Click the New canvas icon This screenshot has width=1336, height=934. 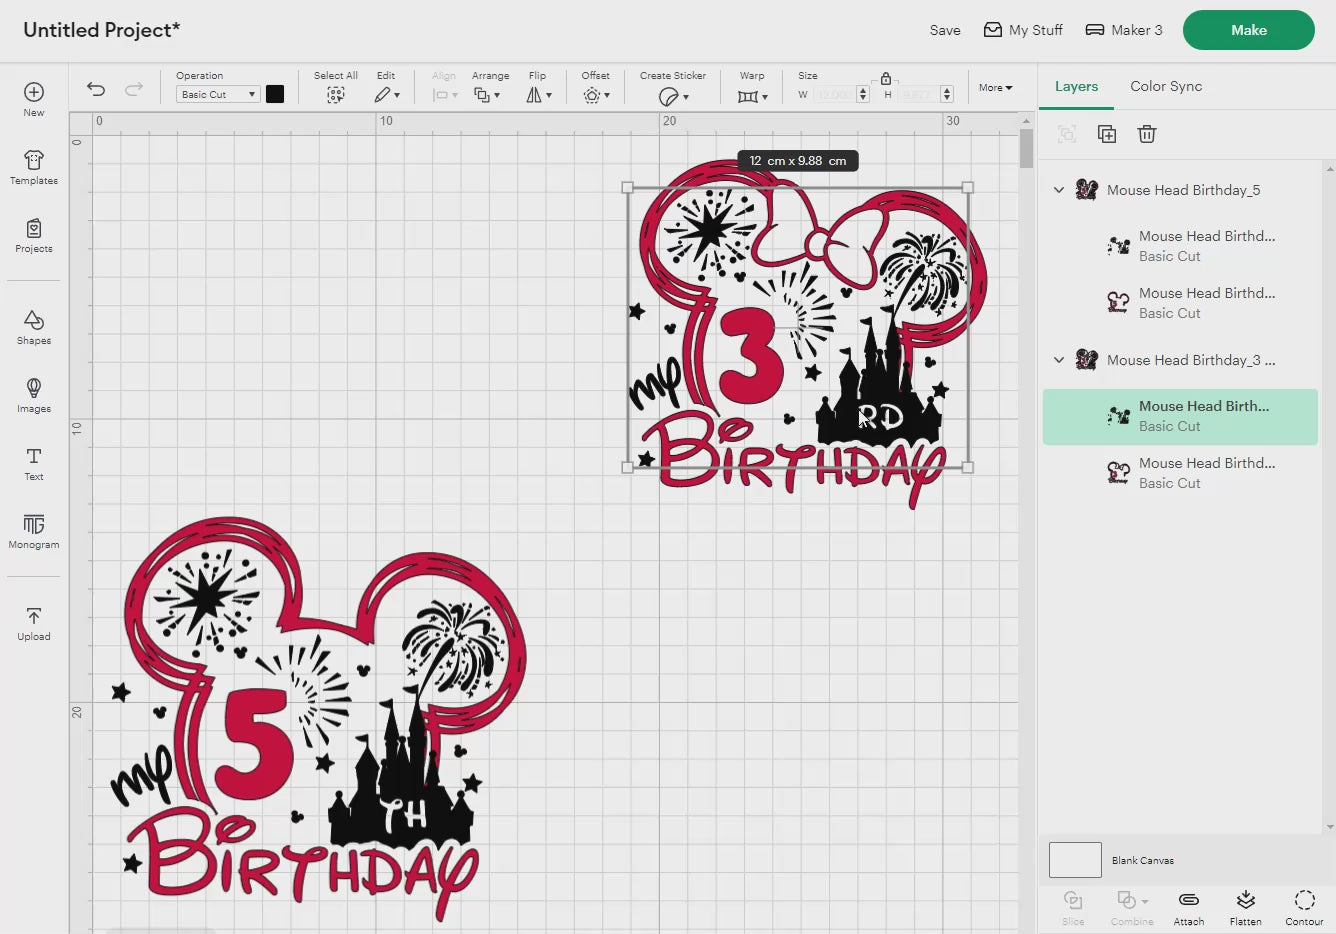(34, 92)
